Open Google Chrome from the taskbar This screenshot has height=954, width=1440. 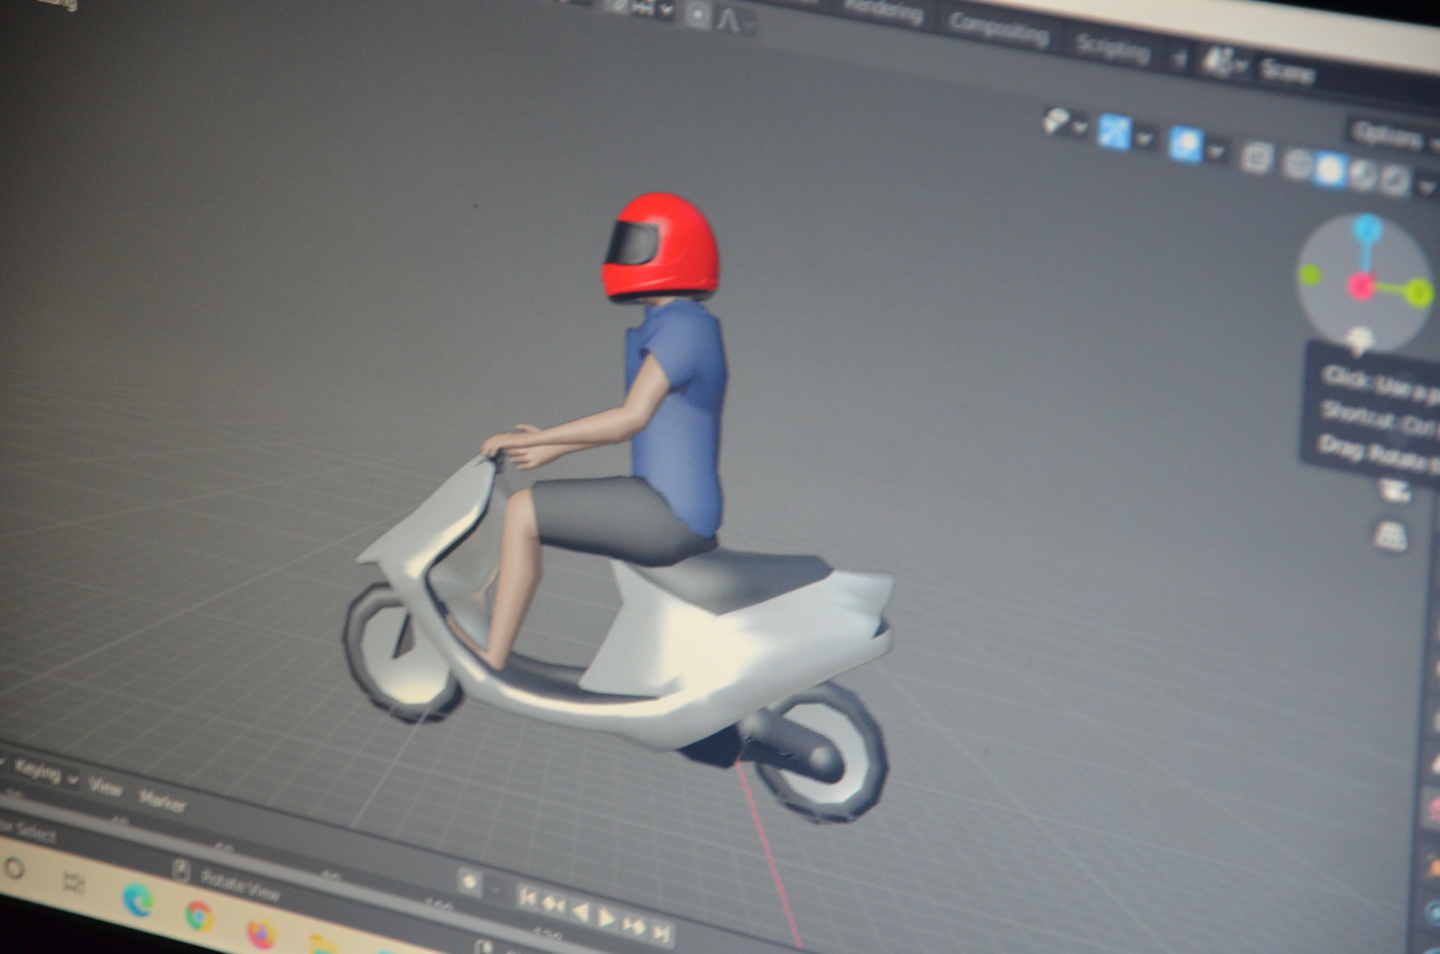point(199,915)
